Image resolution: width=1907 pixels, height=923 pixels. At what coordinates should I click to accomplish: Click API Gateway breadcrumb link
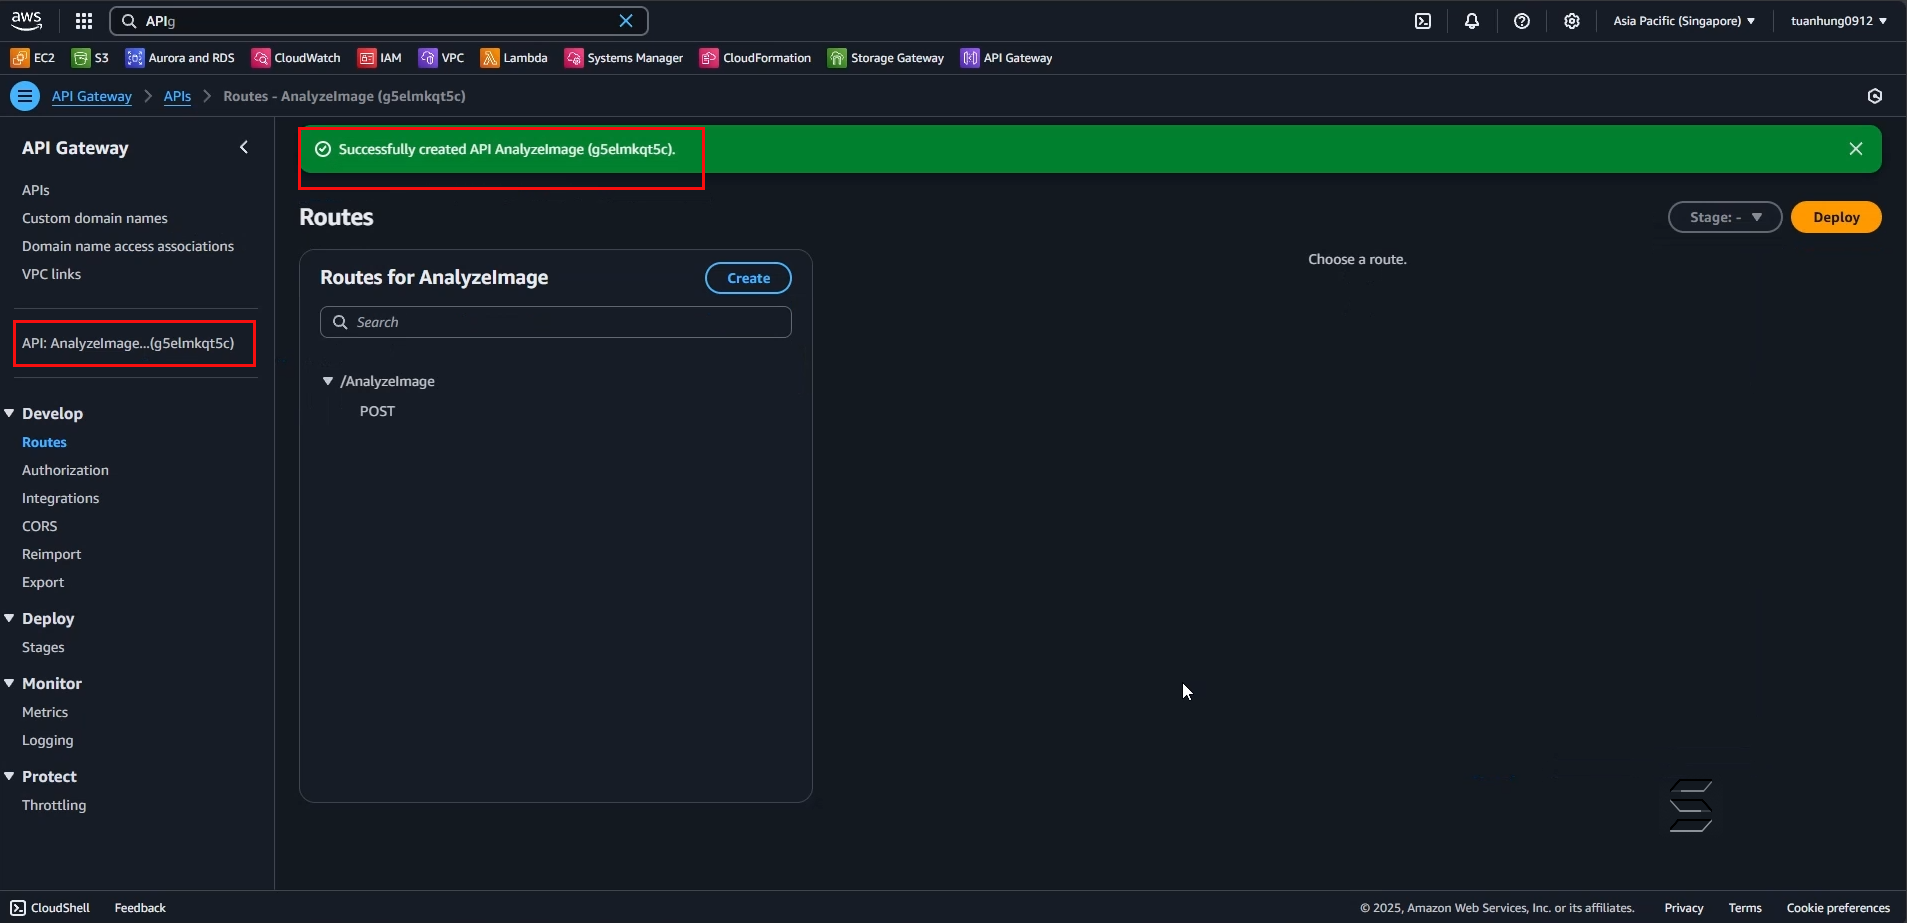pos(92,96)
